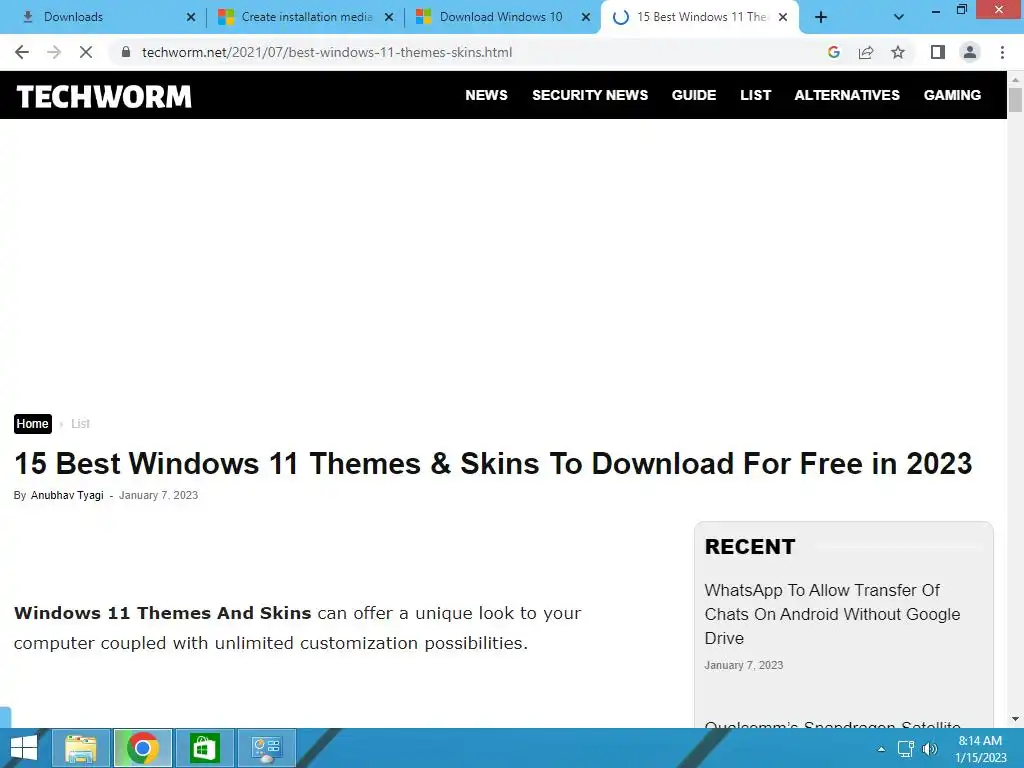Image resolution: width=1024 pixels, height=768 pixels.
Task: Open the LIST menu item
Action: 756,95
